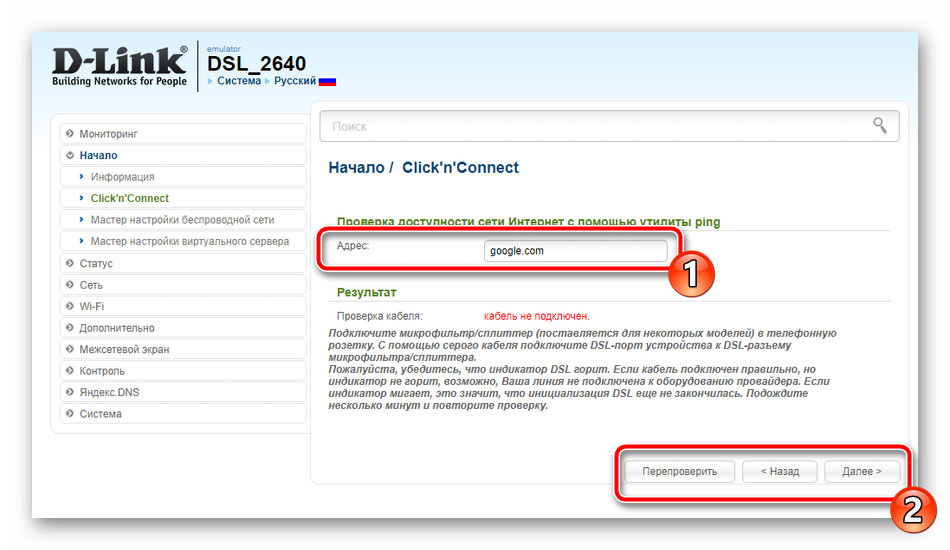The height and width of the screenshot is (550, 950).
Task: Click the Click'n'Connect breadcrumb heading
Action: pos(460,168)
